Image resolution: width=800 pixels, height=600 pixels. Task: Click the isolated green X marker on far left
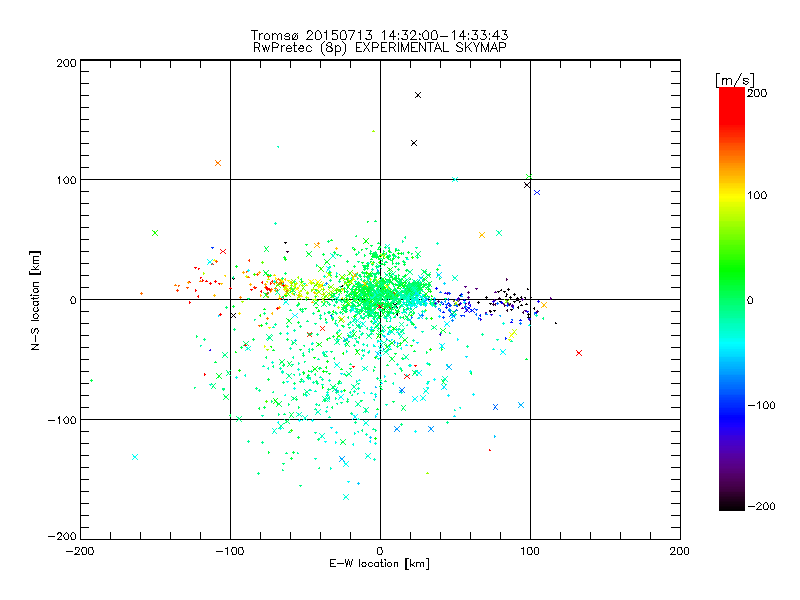[155, 233]
